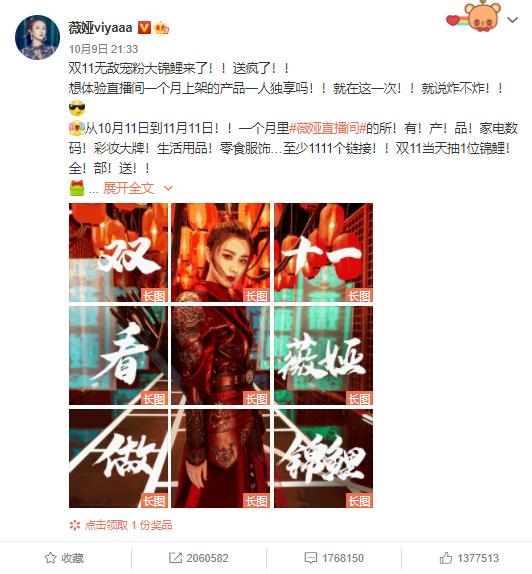Screen dimensions: 532x574
Task: Toggle the 收藏 favorite star
Action: tap(64, 558)
